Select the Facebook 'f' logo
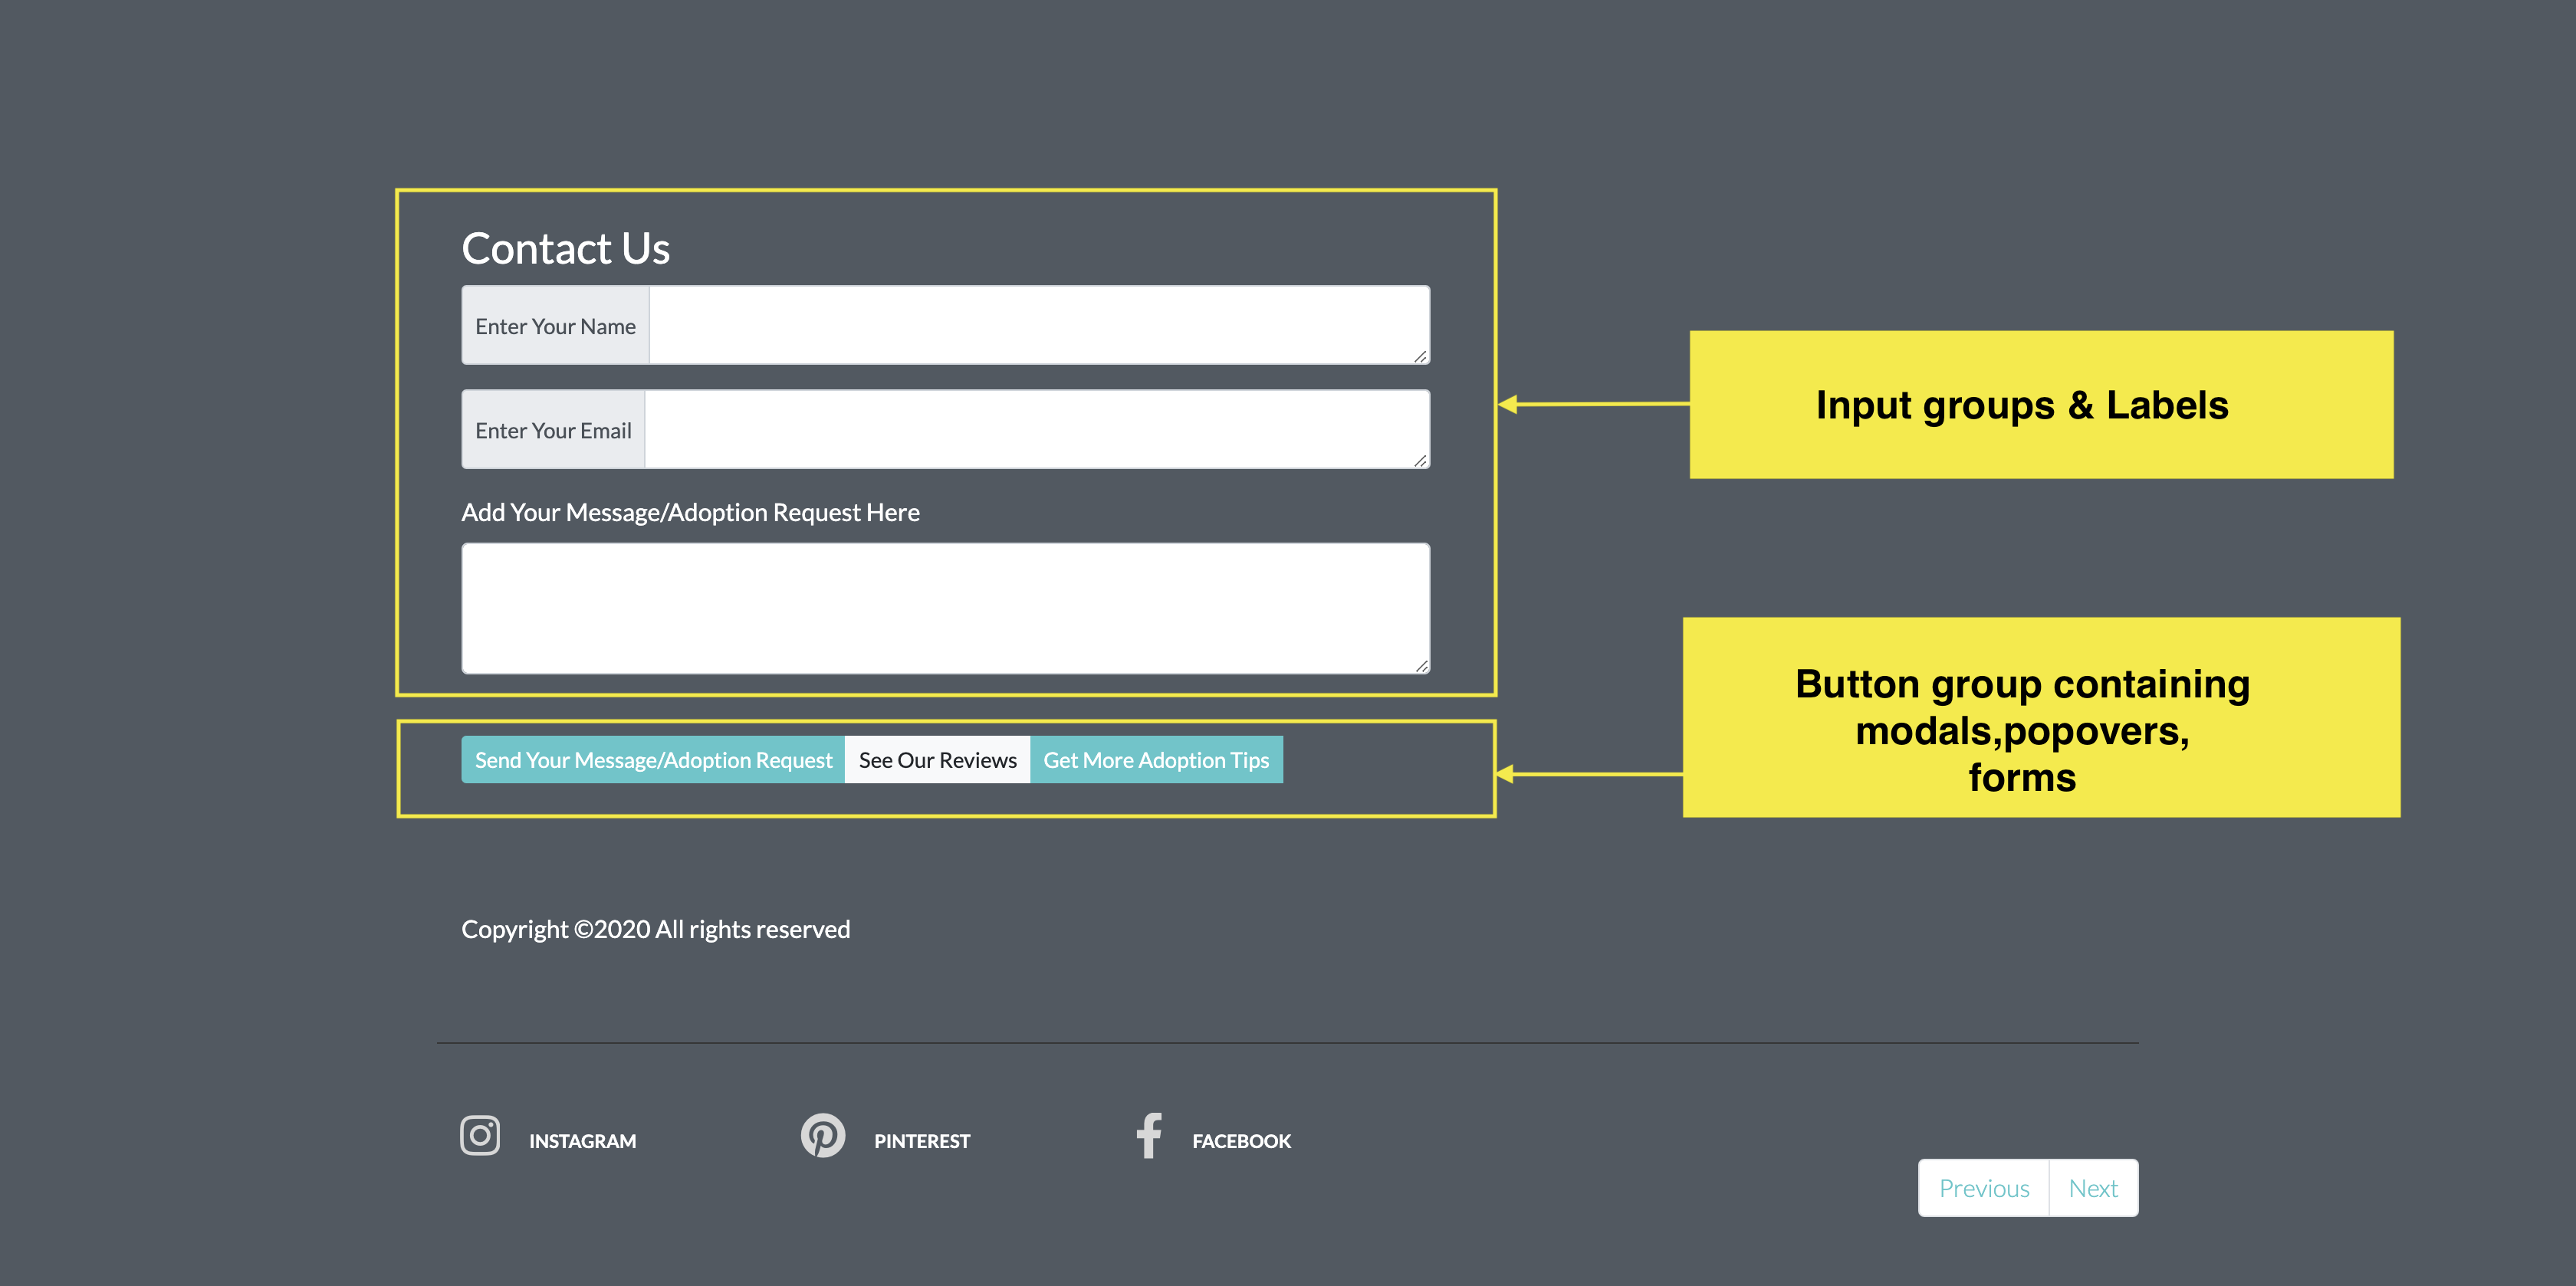This screenshot has height=1286, width=2576. point(1148,1136)
